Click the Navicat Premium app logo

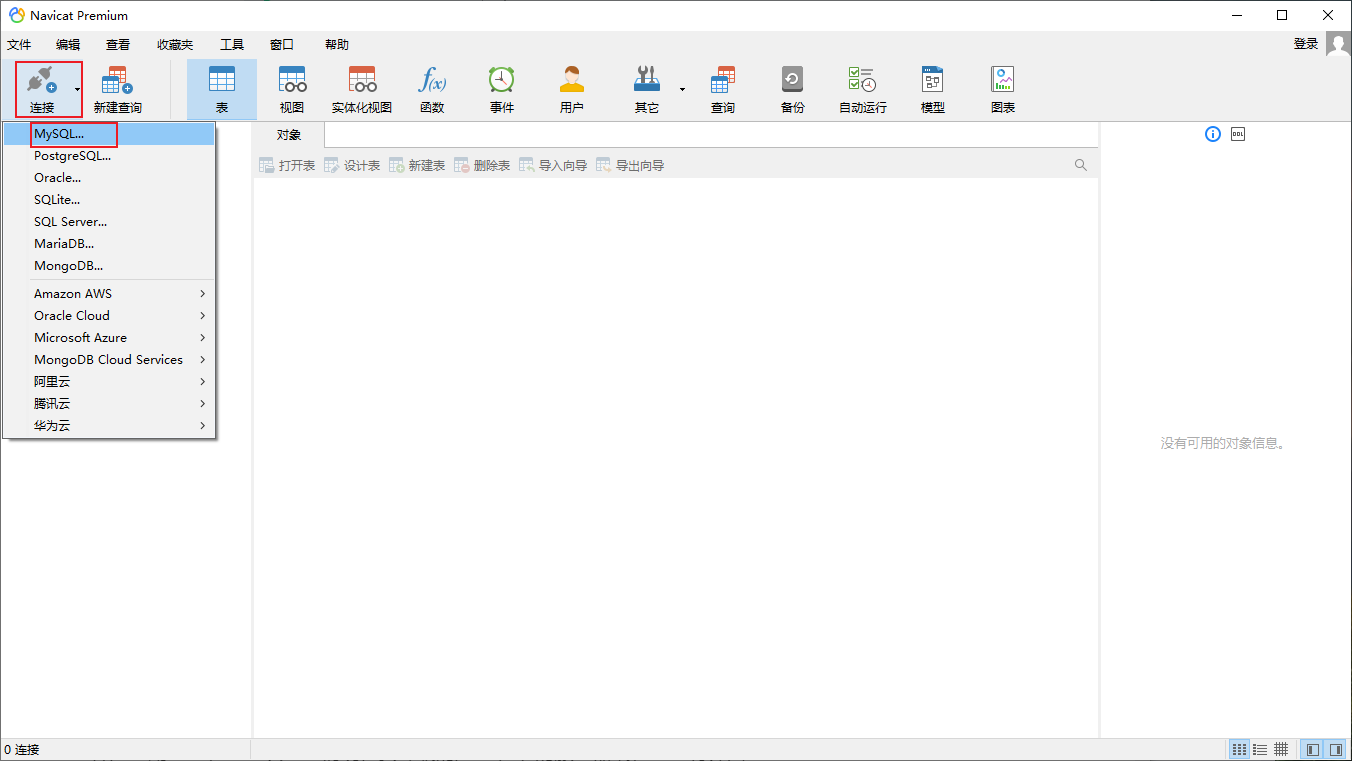(17, 15)
